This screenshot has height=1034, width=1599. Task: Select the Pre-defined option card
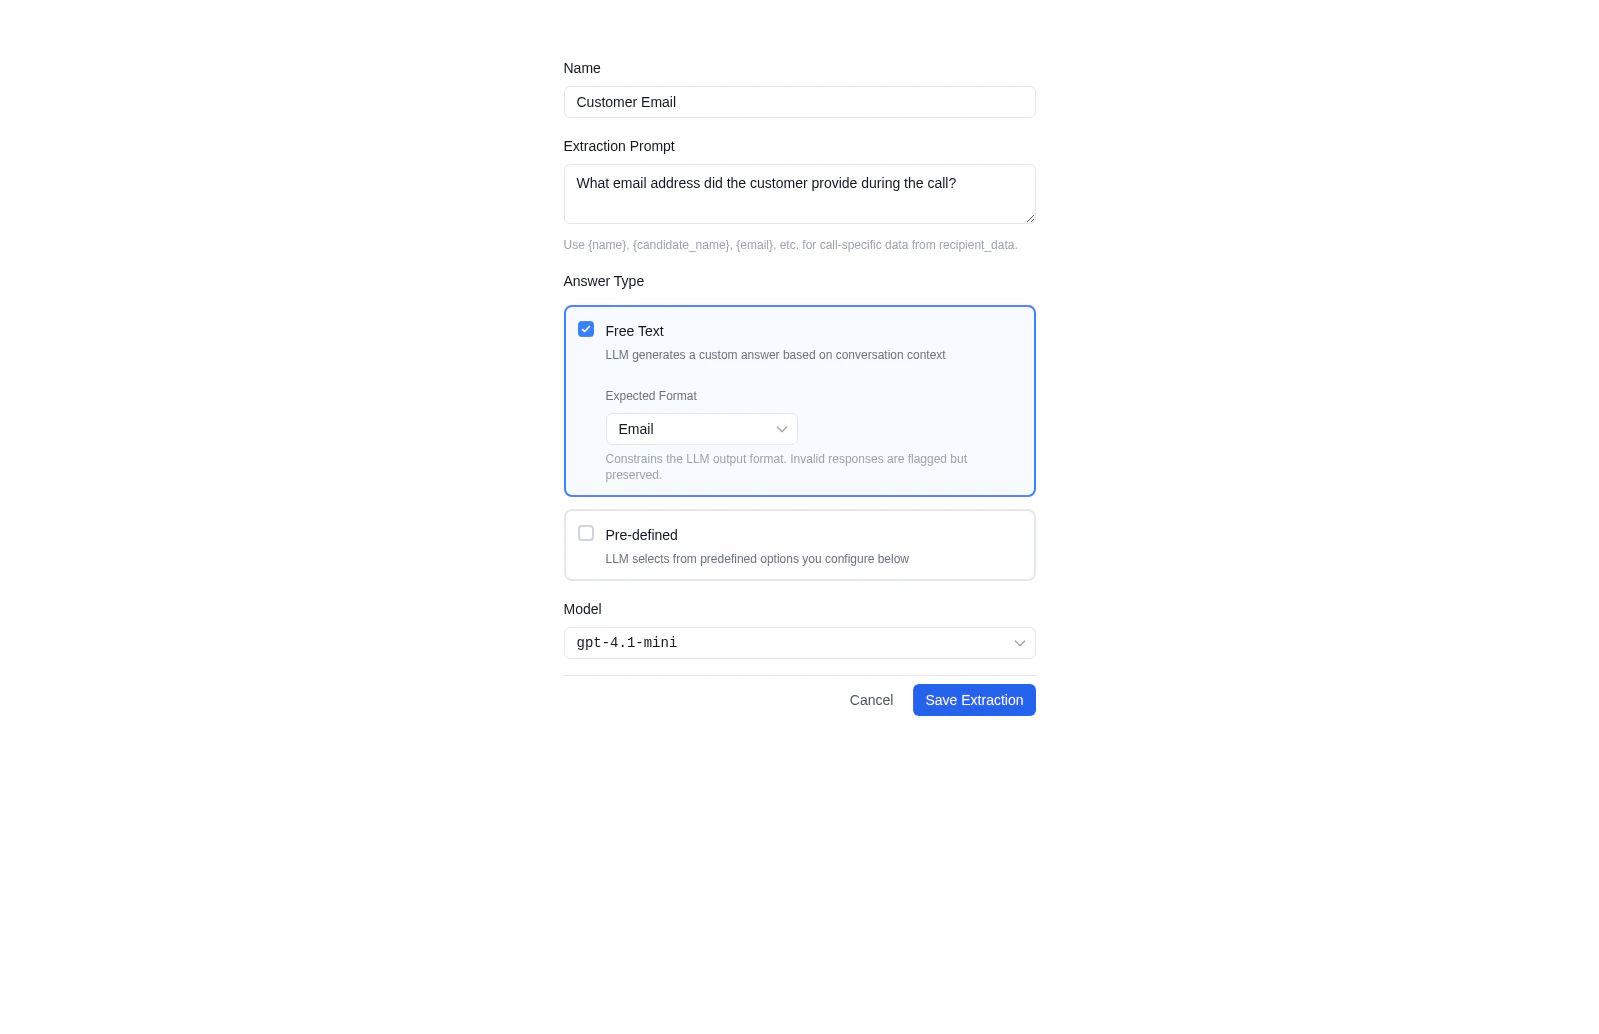[x=799, y=544]
